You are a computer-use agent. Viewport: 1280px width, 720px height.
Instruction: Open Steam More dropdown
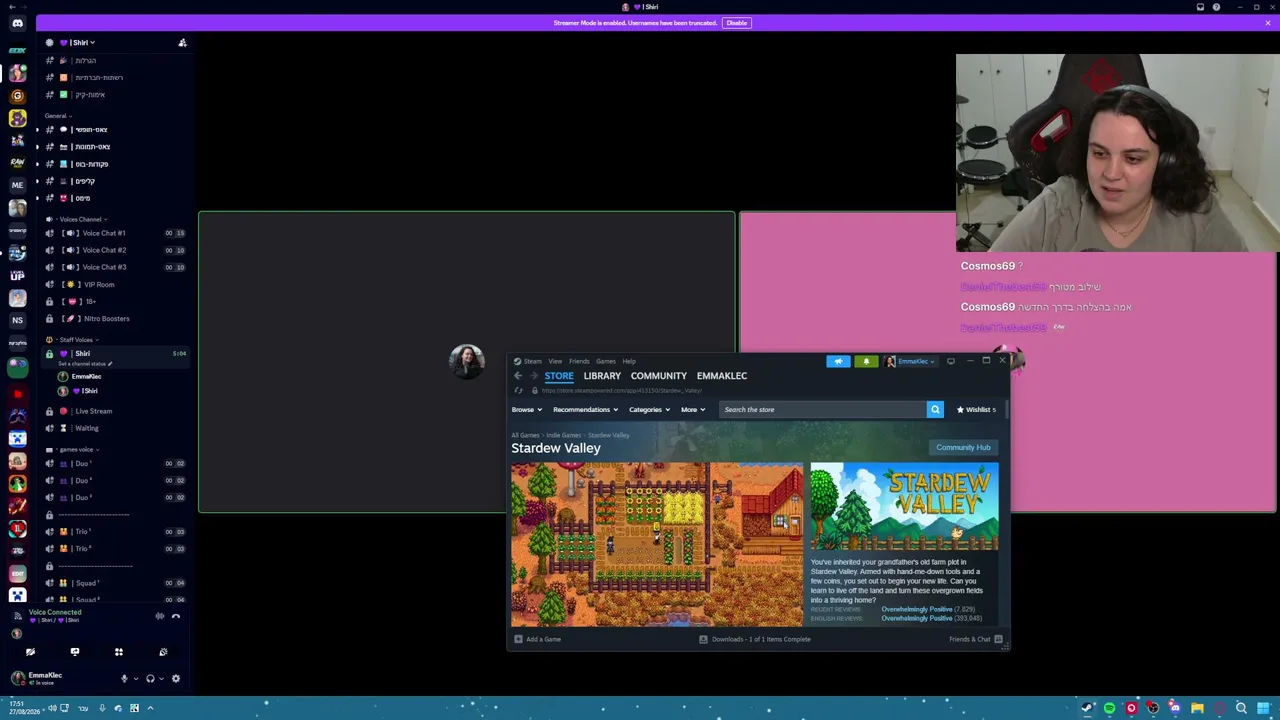tap(693, 409)
